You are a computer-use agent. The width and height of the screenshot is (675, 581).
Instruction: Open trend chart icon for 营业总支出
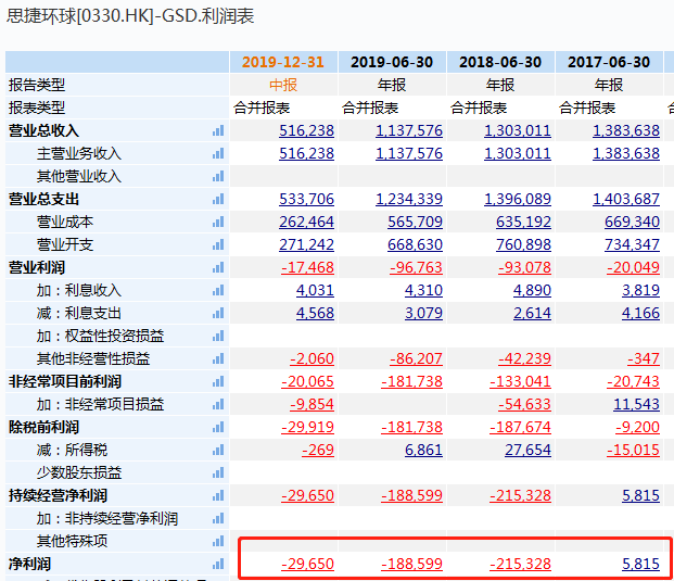(218, 199)
